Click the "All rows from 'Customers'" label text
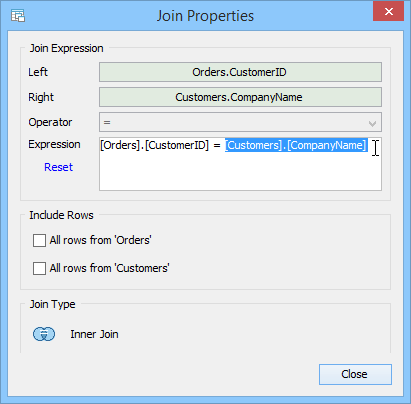The height and width of the screenshot is (404, 411). coord(109,268)
